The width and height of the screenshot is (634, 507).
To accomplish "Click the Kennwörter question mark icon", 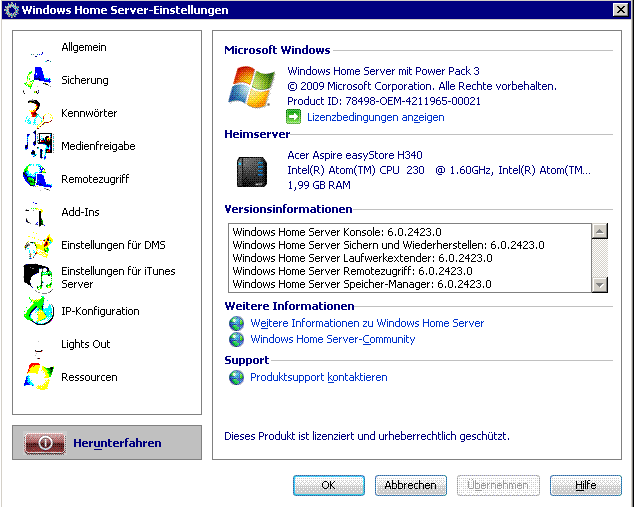I will point(37,113).
